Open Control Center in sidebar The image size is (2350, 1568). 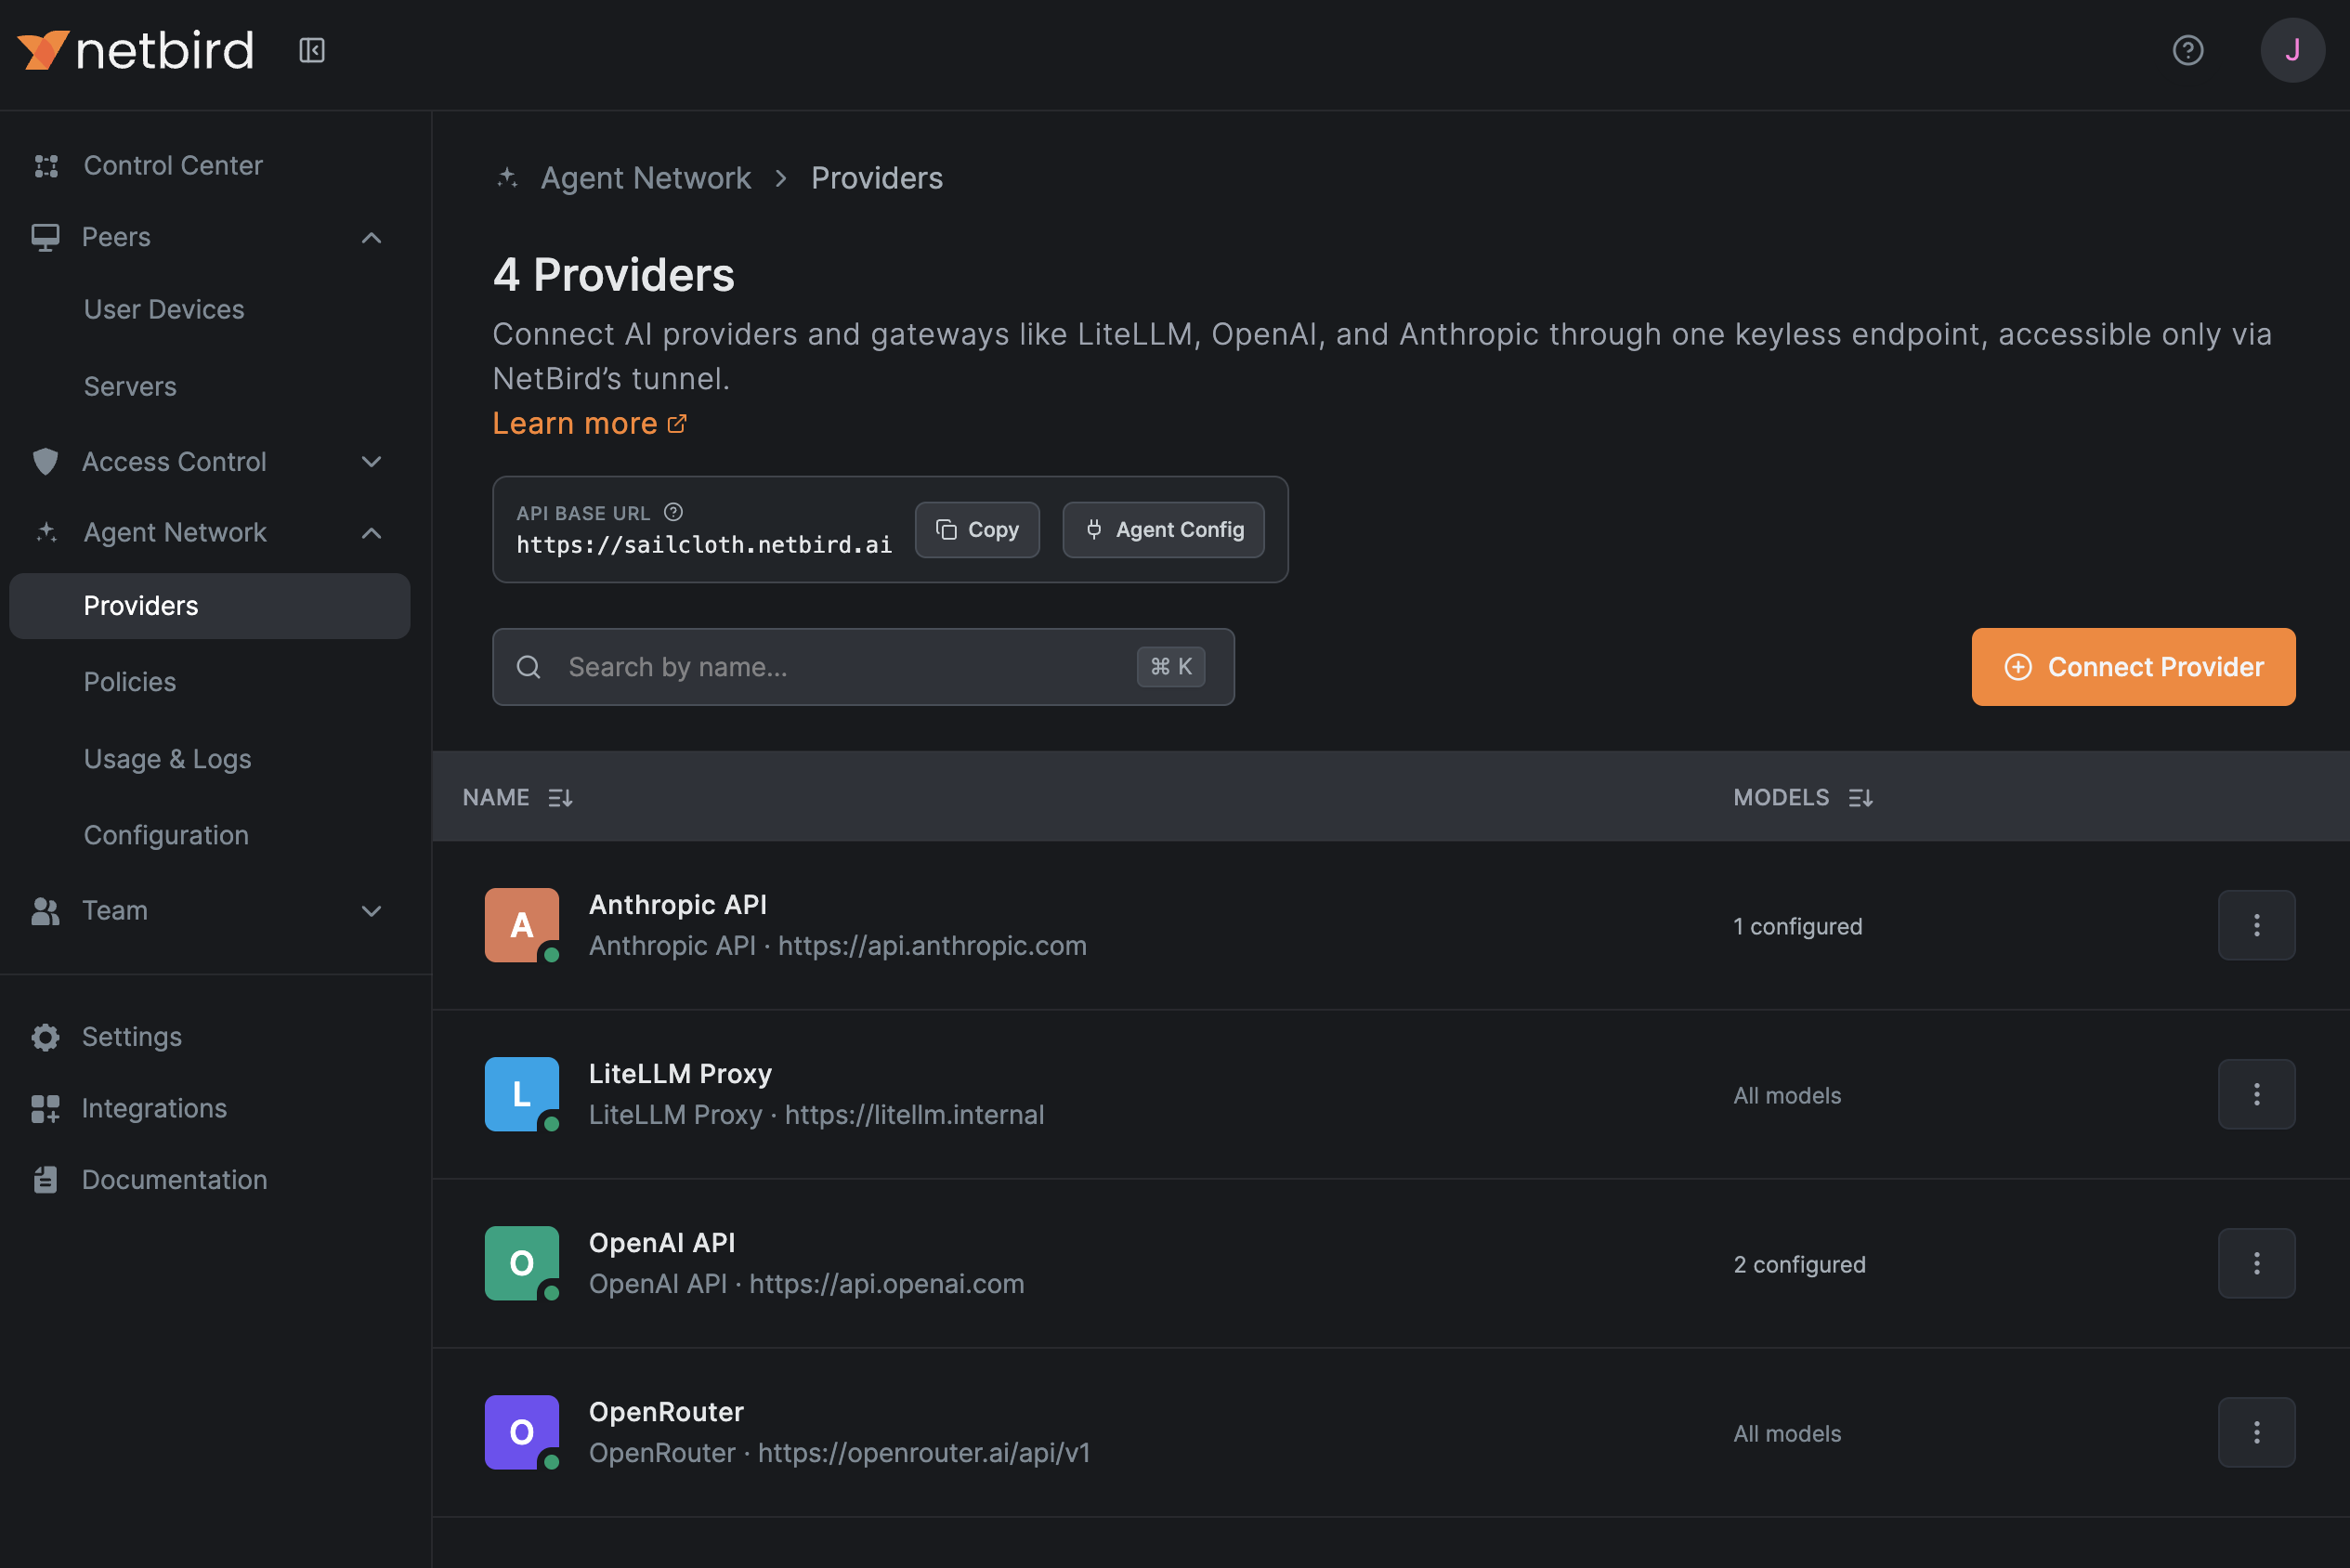pos(173,166)
